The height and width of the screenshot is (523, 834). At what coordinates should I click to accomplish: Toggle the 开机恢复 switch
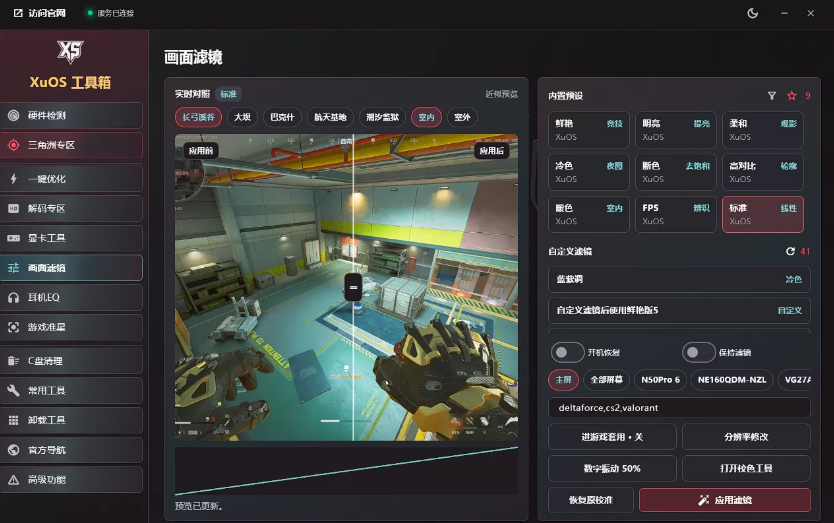567,352
